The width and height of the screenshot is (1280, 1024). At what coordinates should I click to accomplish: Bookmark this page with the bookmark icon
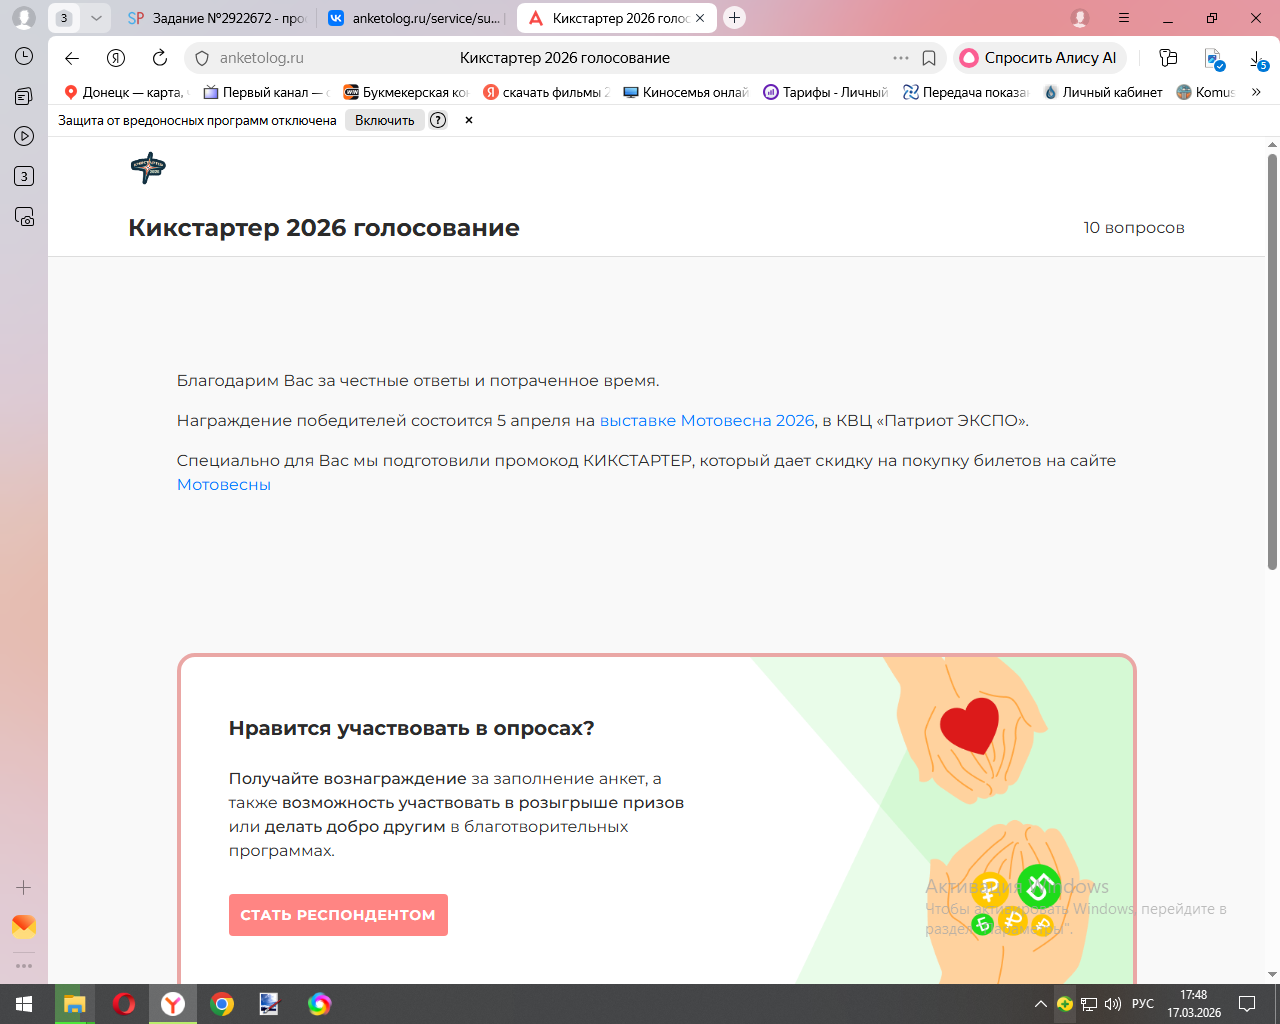click(929, 58)
